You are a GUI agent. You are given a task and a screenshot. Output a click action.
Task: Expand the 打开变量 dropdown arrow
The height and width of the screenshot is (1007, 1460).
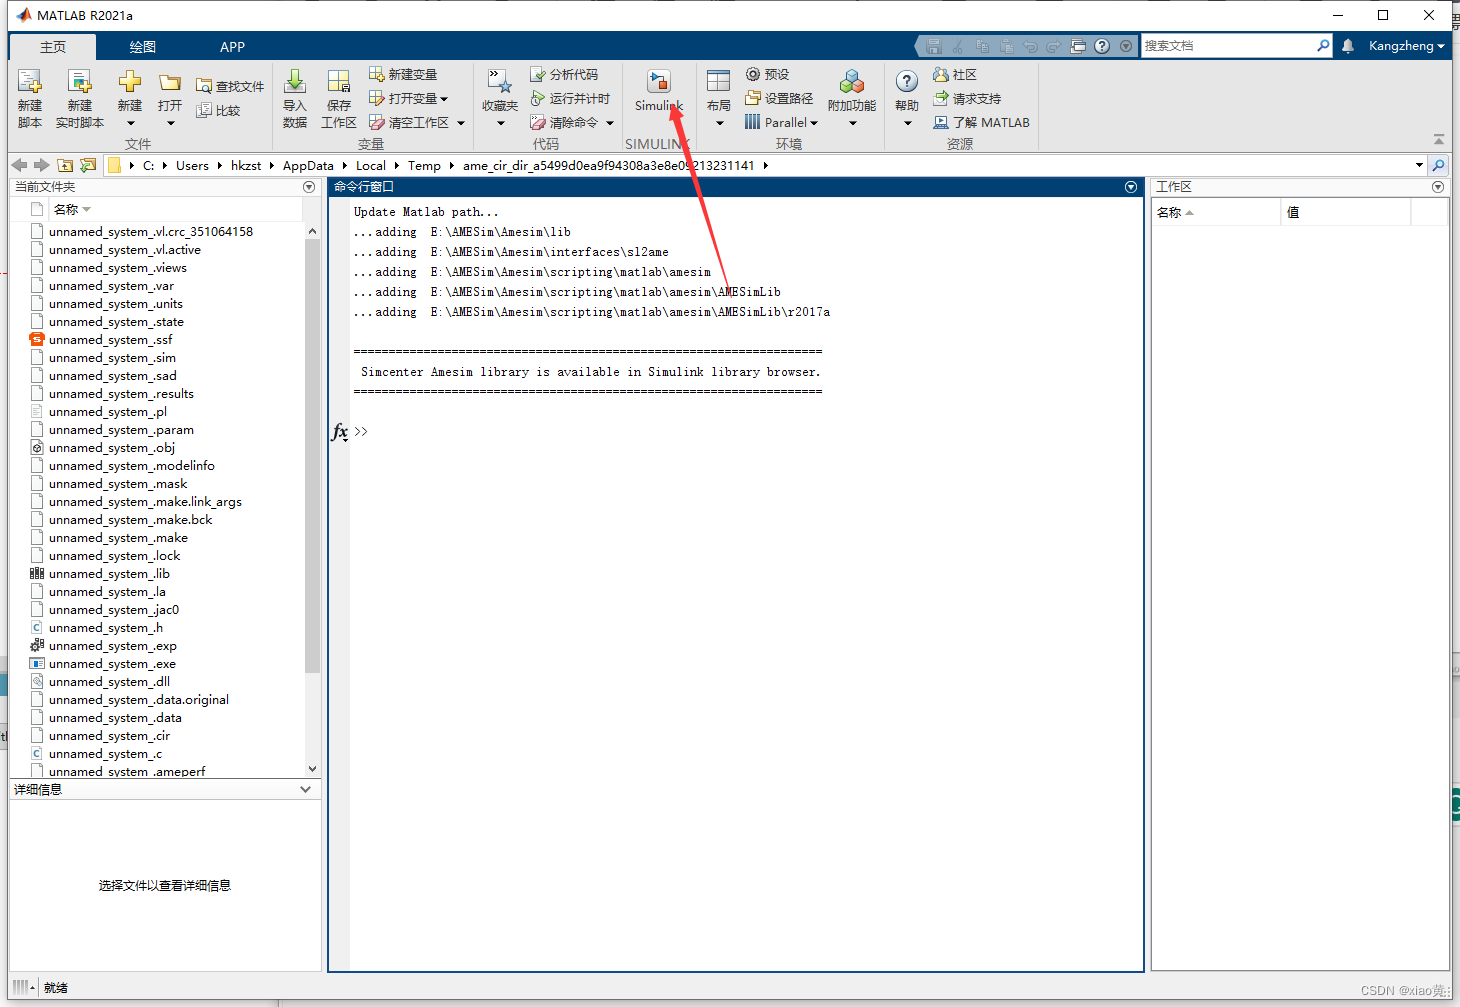point(444,99)
